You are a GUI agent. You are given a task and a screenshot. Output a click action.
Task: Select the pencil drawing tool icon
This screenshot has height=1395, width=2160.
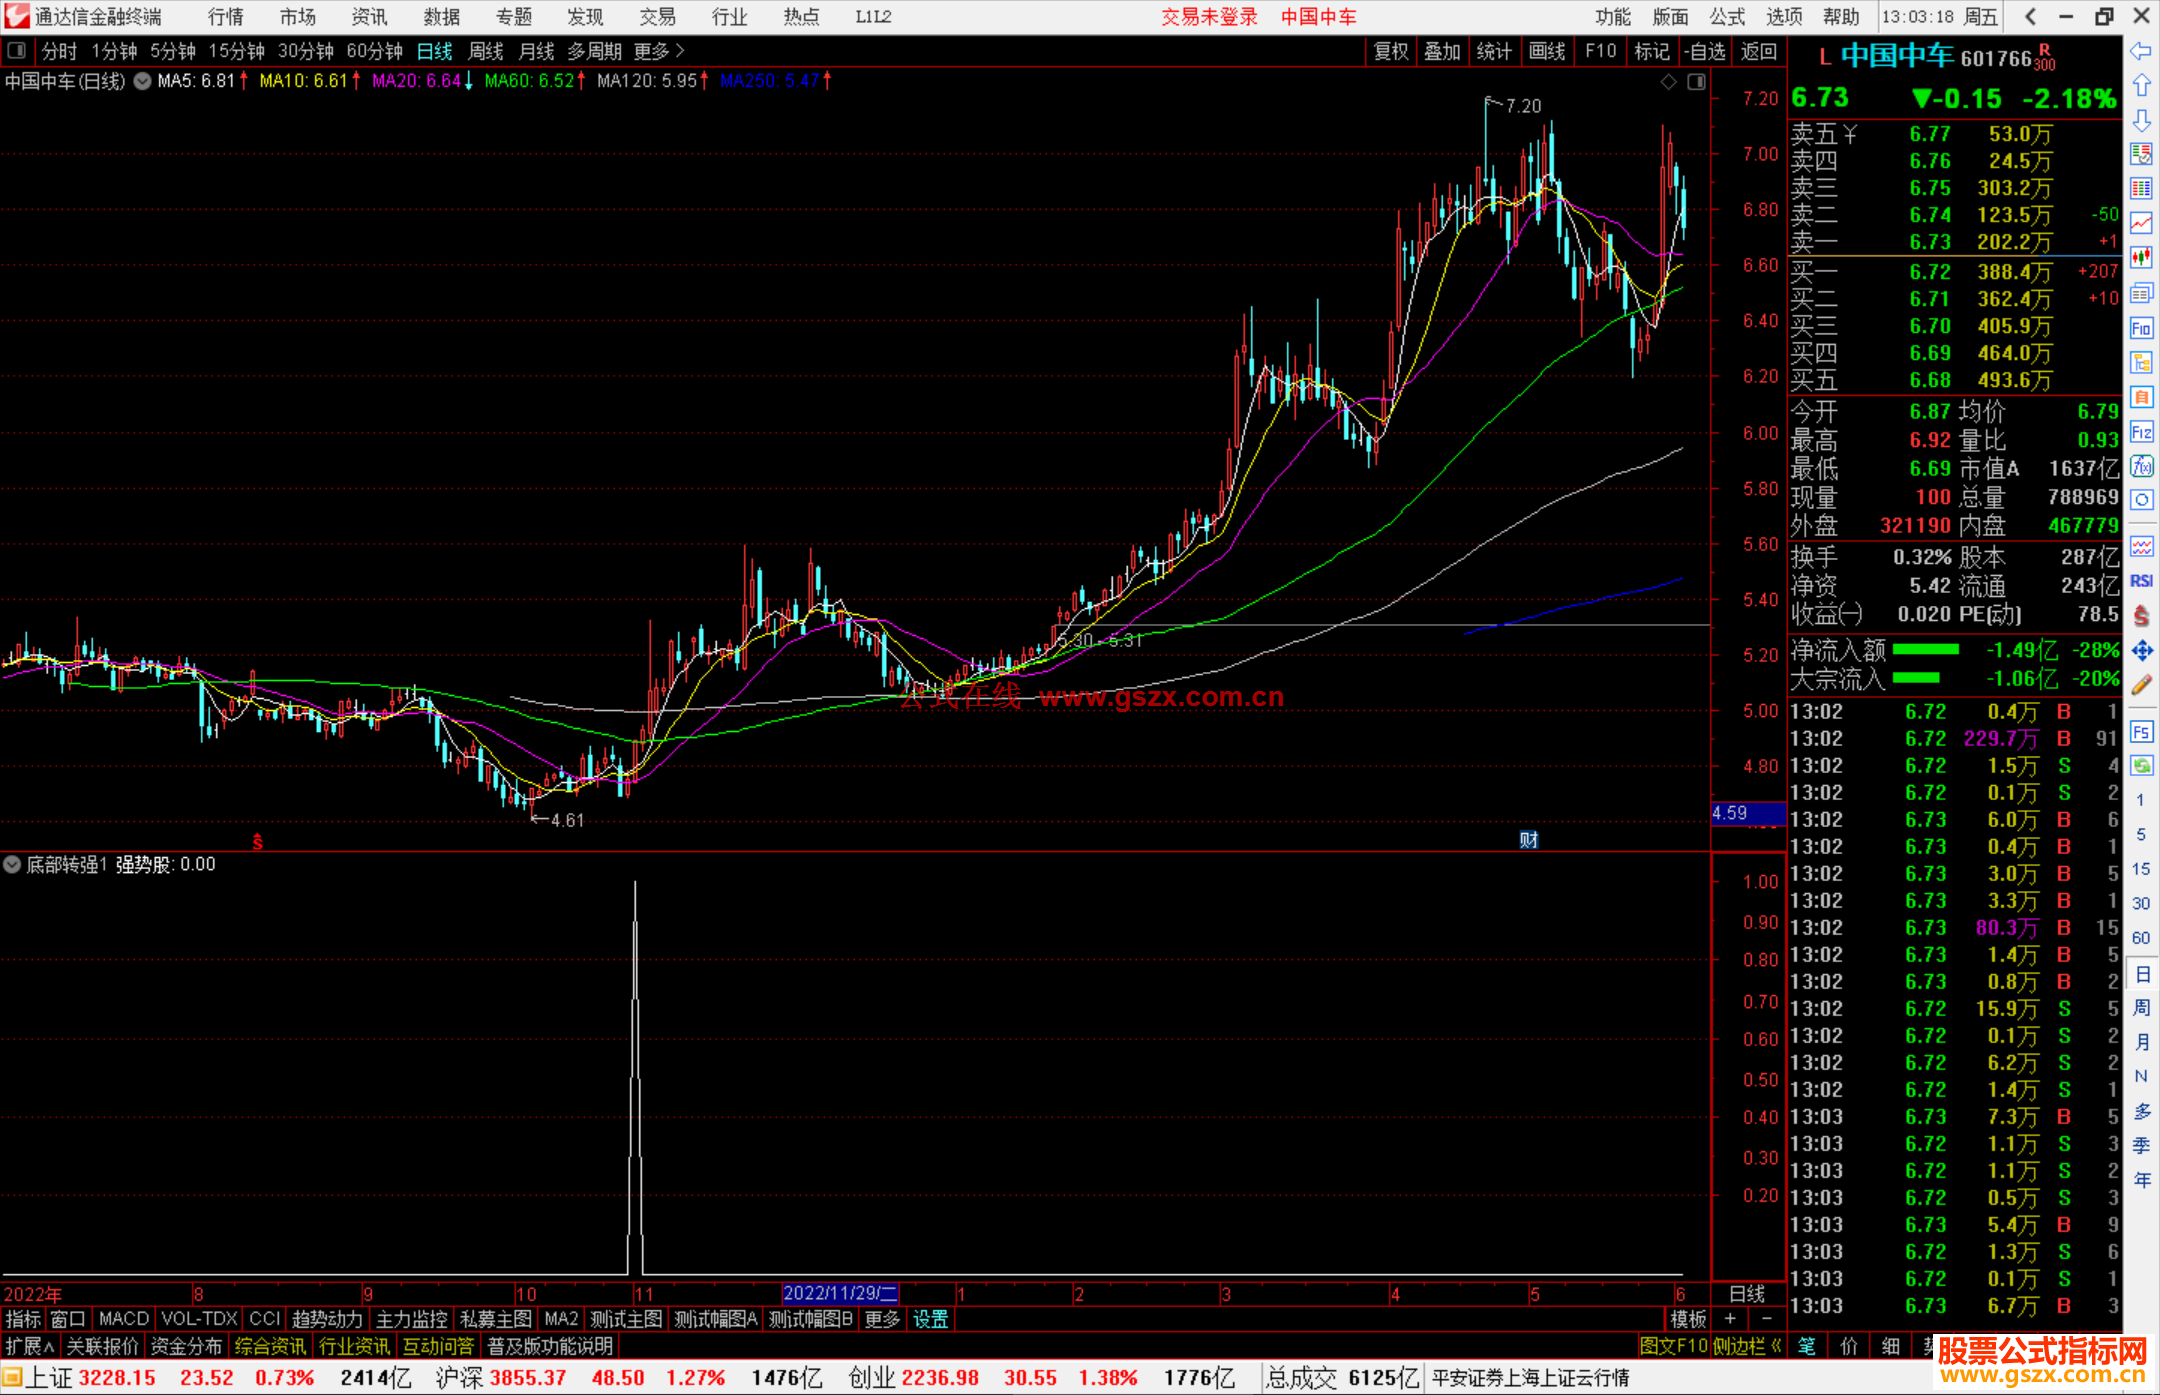point(2141,686)
